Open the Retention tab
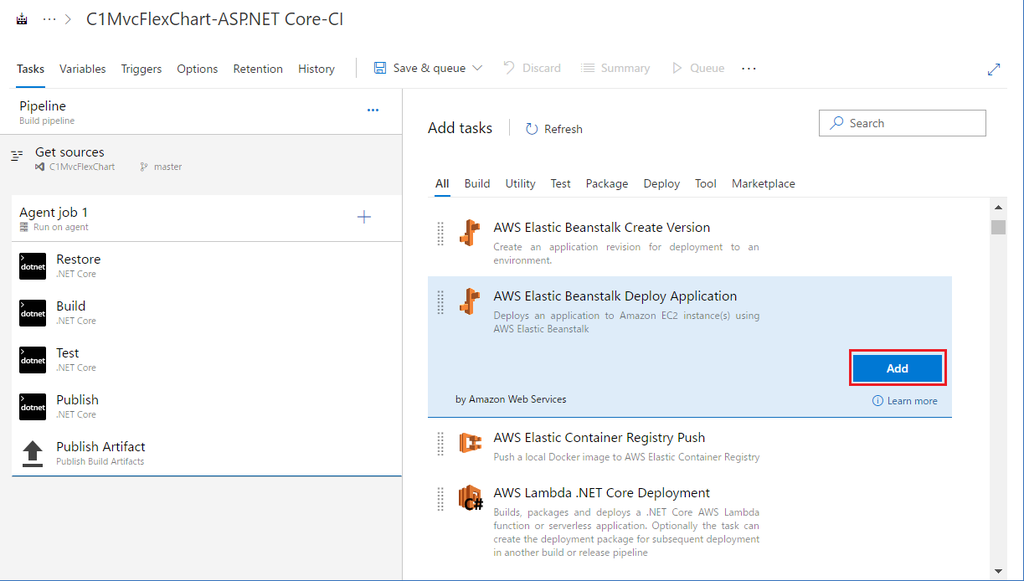1024x581 pixels. [258, 69]
